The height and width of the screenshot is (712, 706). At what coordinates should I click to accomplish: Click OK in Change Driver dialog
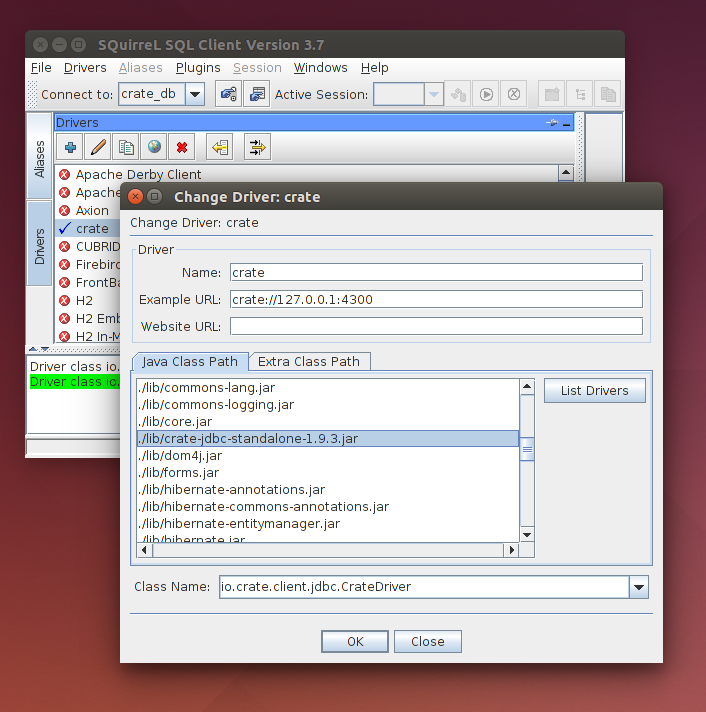point(355,641)
